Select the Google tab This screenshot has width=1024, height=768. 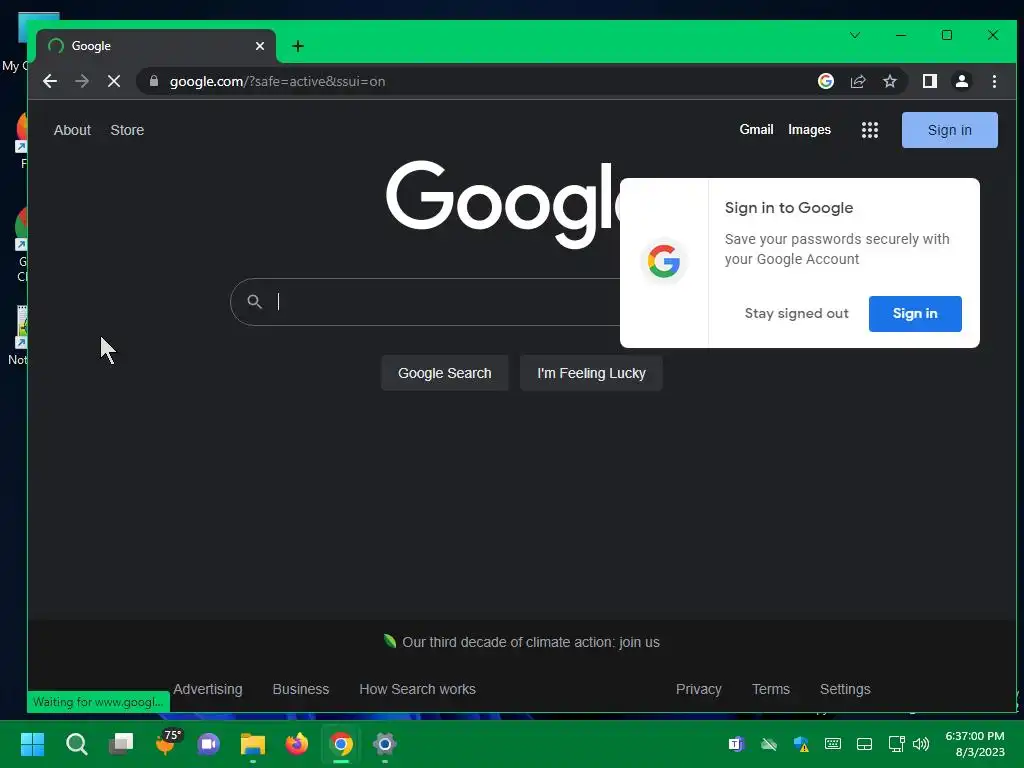pos(156,46)
